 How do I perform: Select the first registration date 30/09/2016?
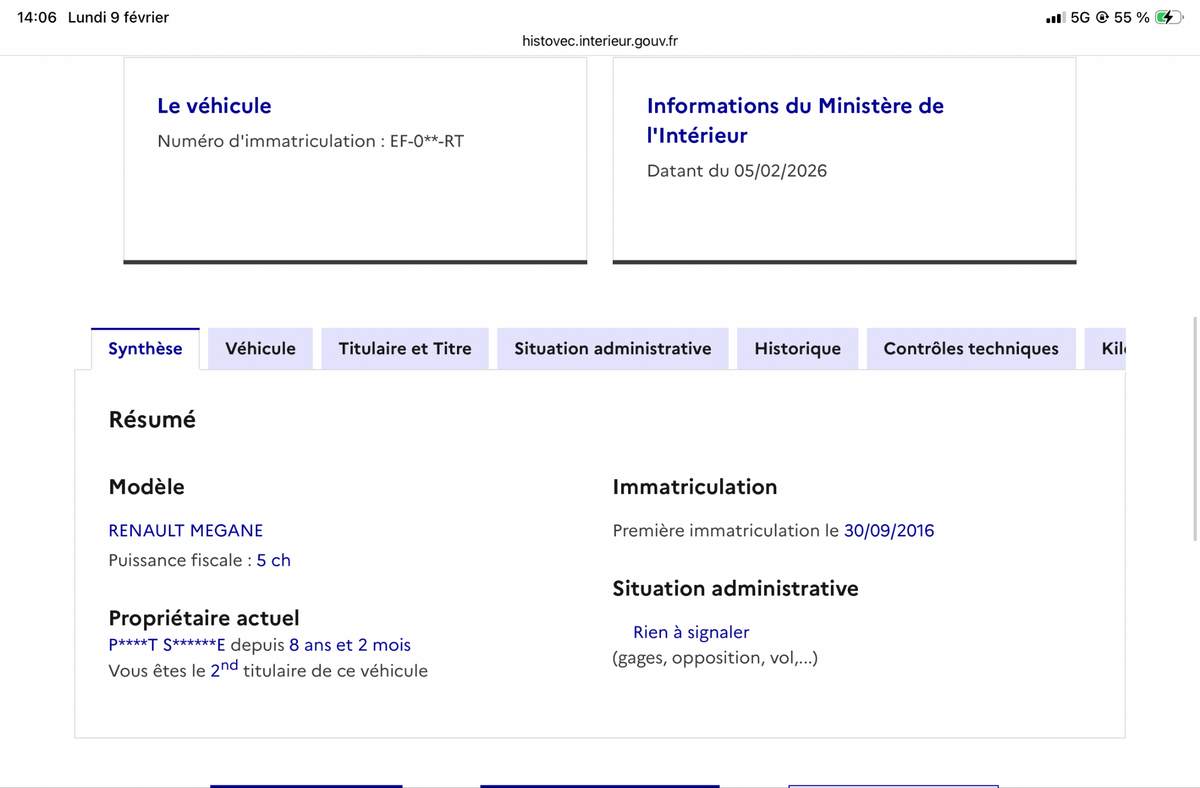point(889,531)
